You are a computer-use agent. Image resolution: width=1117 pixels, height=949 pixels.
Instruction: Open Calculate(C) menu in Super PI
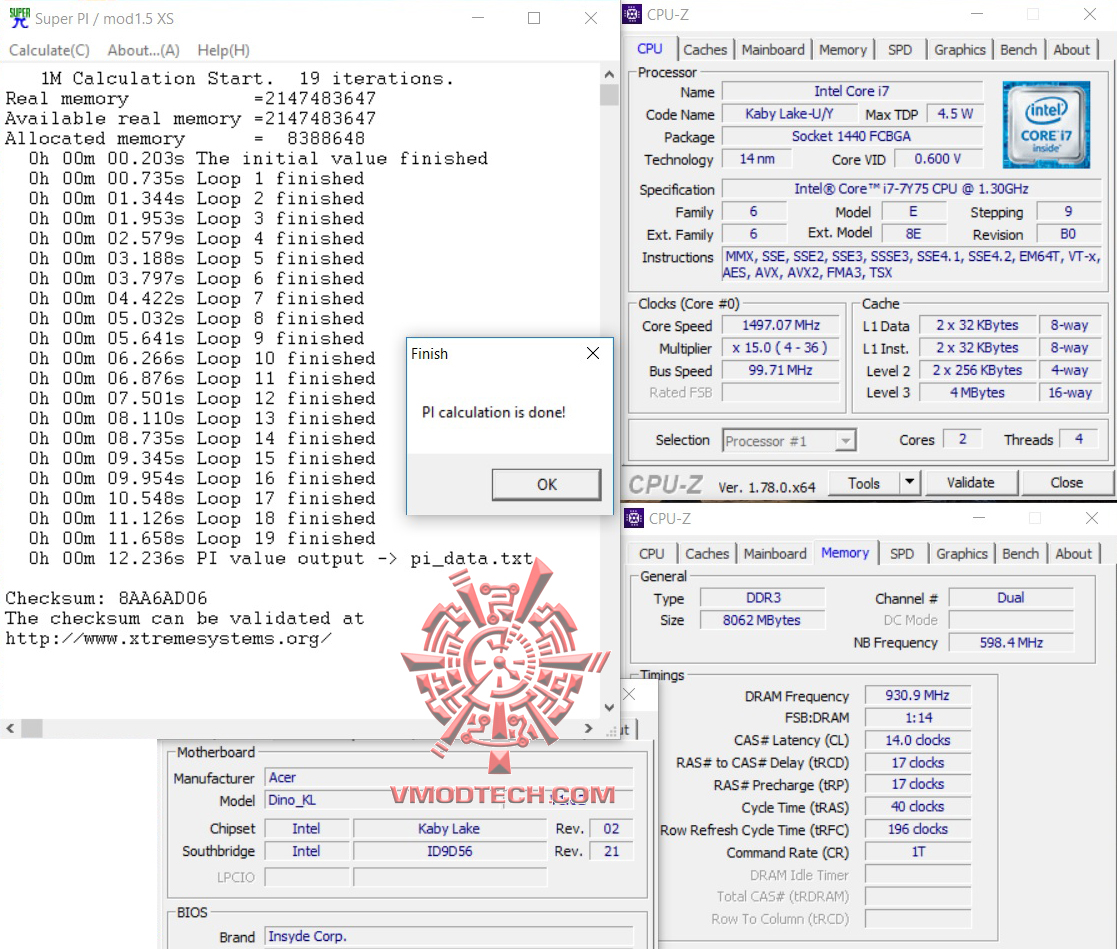coord(49,50)
